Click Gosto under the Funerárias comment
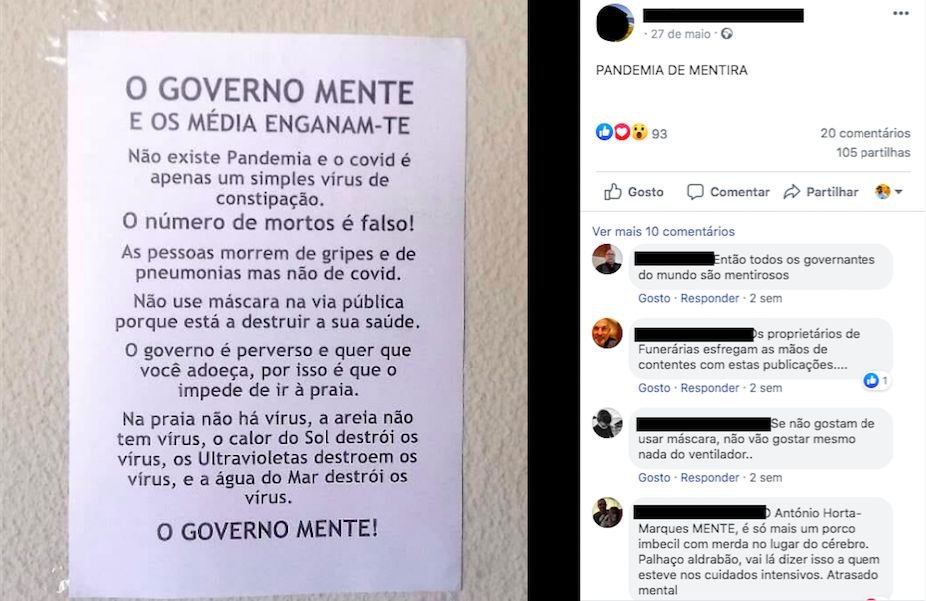The height and width of the screenshot is (601, 926). click(x=654, y=388)
